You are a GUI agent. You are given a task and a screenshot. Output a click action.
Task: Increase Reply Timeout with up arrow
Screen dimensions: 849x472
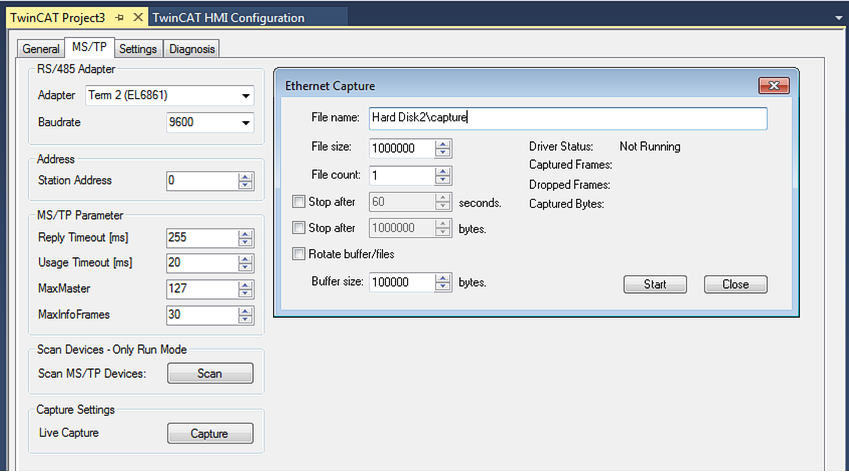tap(246, 233)
